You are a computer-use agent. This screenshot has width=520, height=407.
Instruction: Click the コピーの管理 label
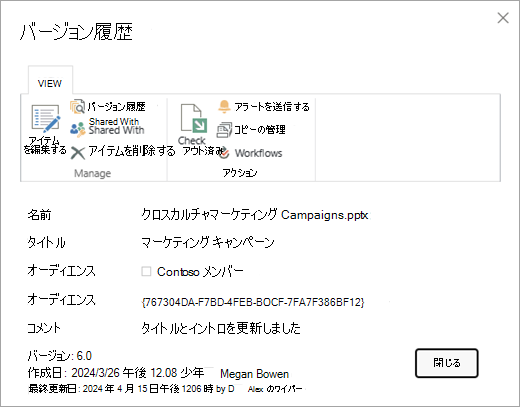click(260, 130)
